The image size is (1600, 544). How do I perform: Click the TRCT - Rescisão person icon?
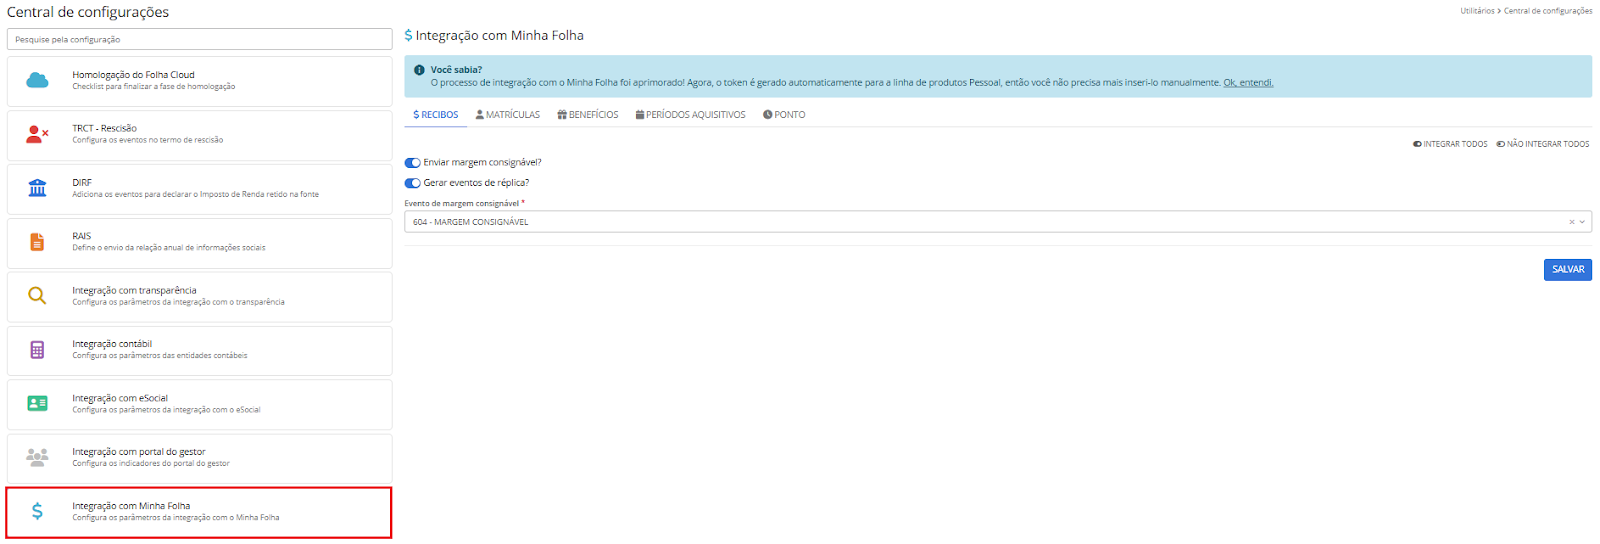click(x=37, y=134)
